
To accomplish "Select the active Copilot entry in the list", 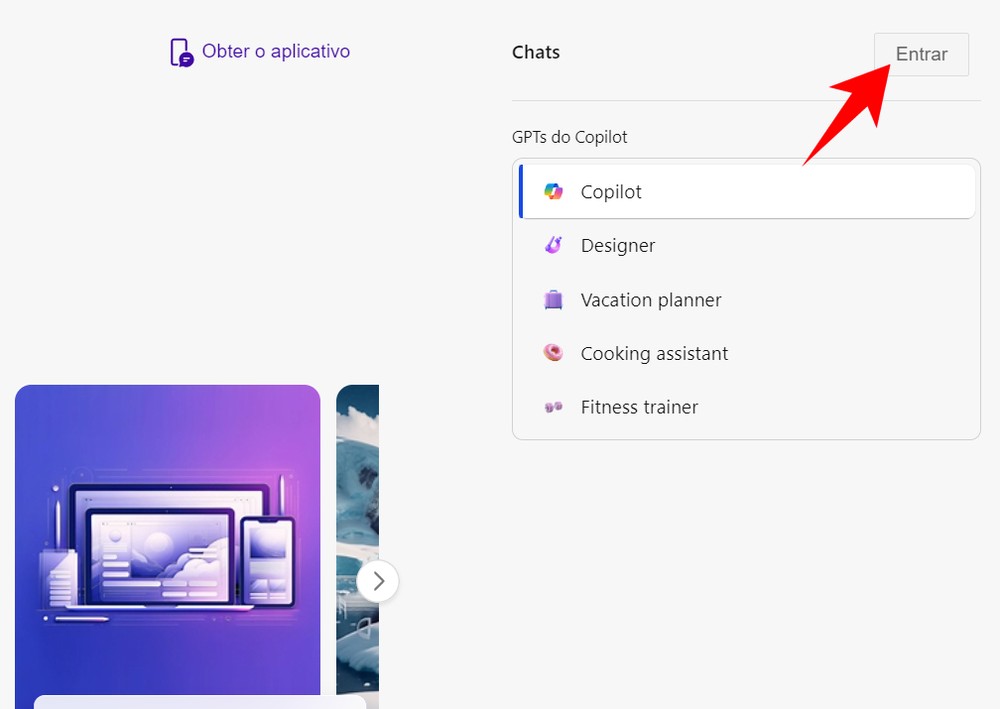I will pyautogui.click(x=611, y=191).
